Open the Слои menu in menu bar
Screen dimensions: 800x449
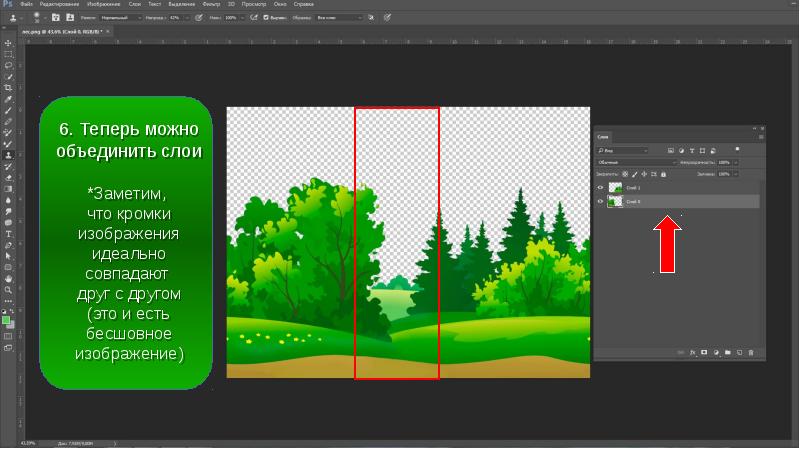pos(134,4)
